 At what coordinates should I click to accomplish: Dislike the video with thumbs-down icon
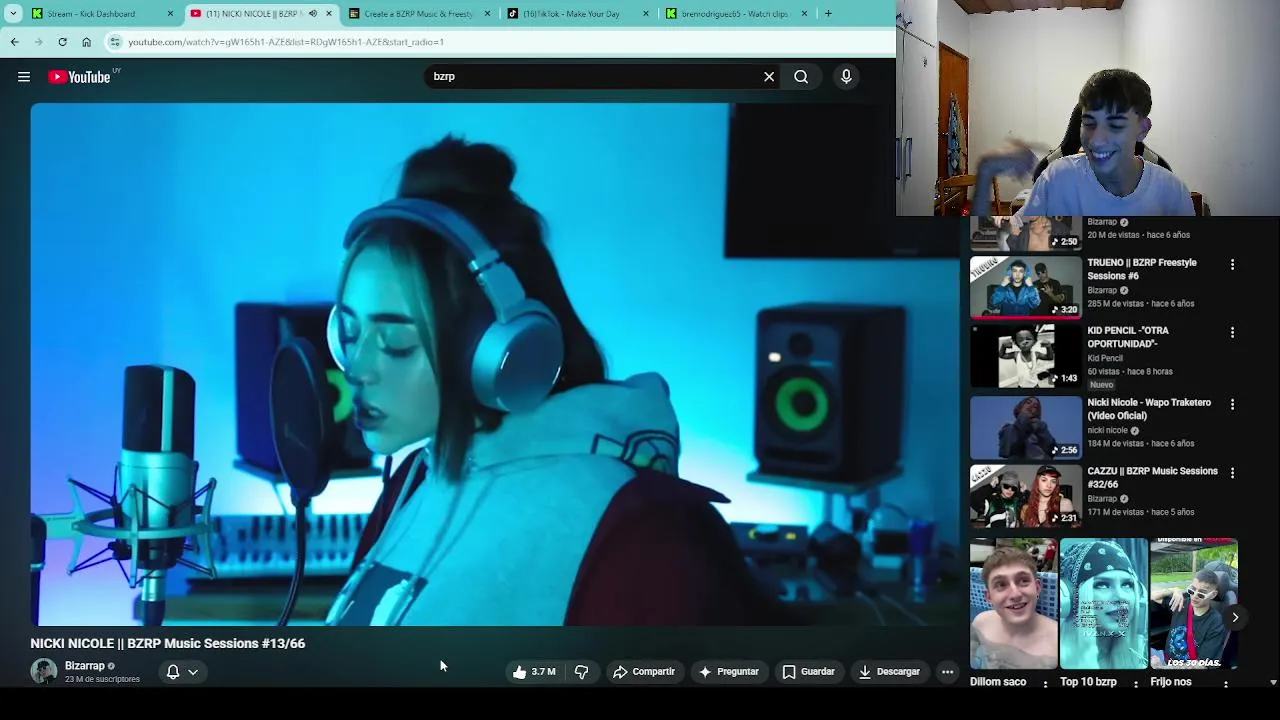(x=581, y=672)
